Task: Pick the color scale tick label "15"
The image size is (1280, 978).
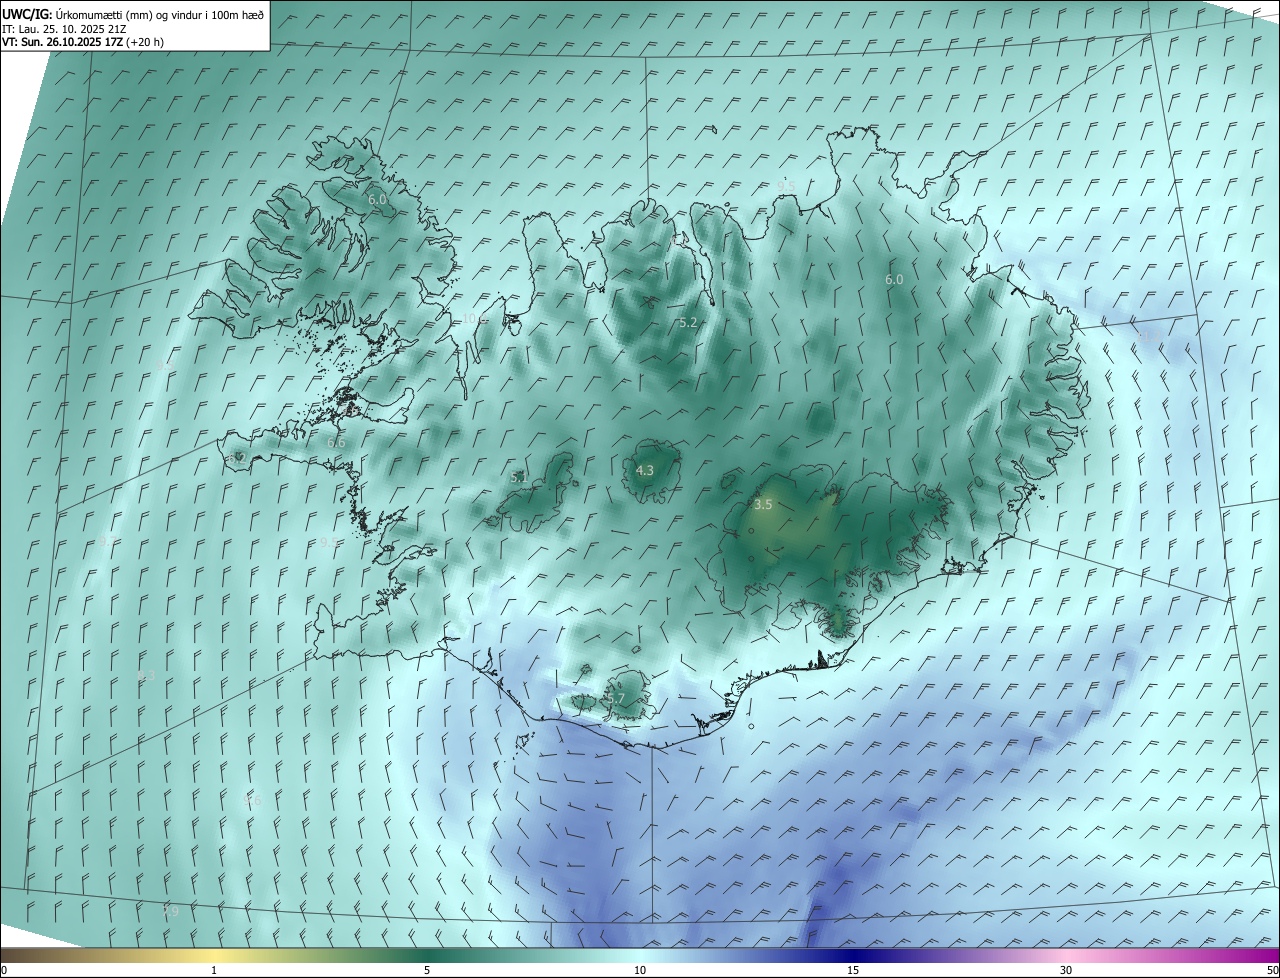Action: (853, 971)
